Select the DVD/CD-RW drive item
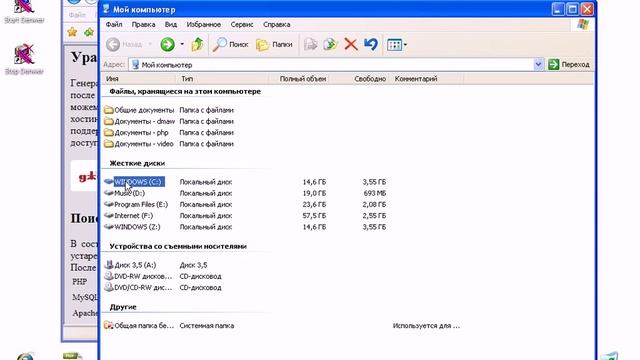Viewport: 640px width, 360px height. click(x=138, y=287)
